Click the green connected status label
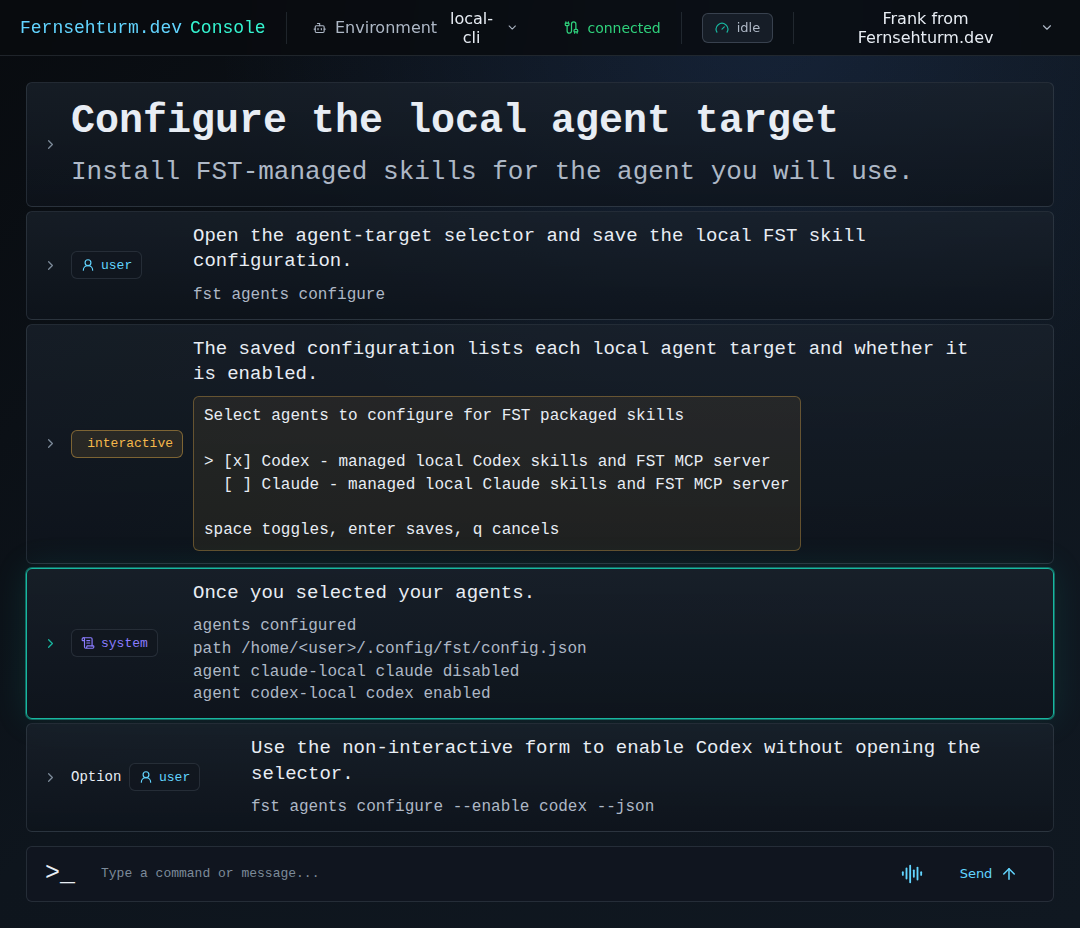The width and height of the screenshot is (1080, 928). 623,28
